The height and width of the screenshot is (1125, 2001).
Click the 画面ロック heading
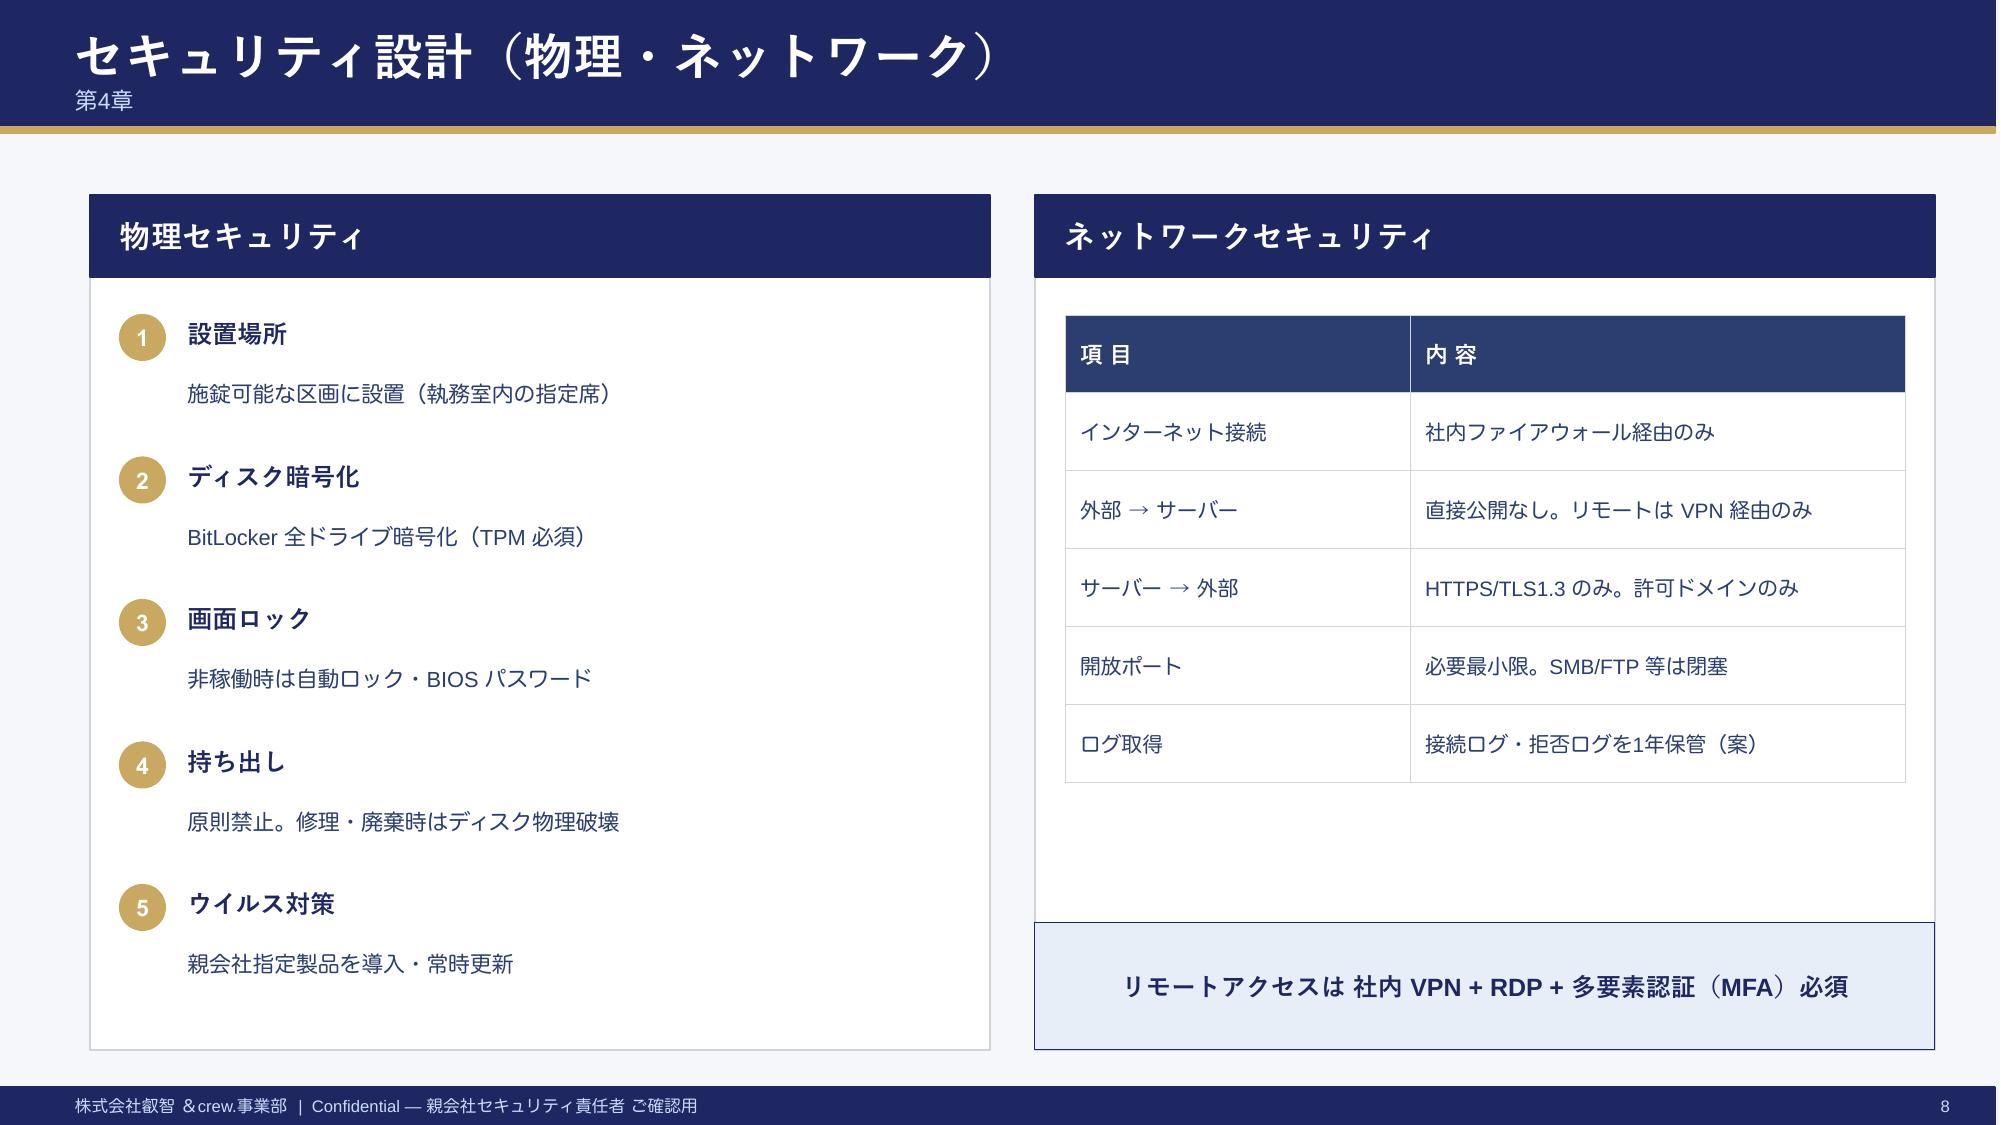click(x=249, y=619)
